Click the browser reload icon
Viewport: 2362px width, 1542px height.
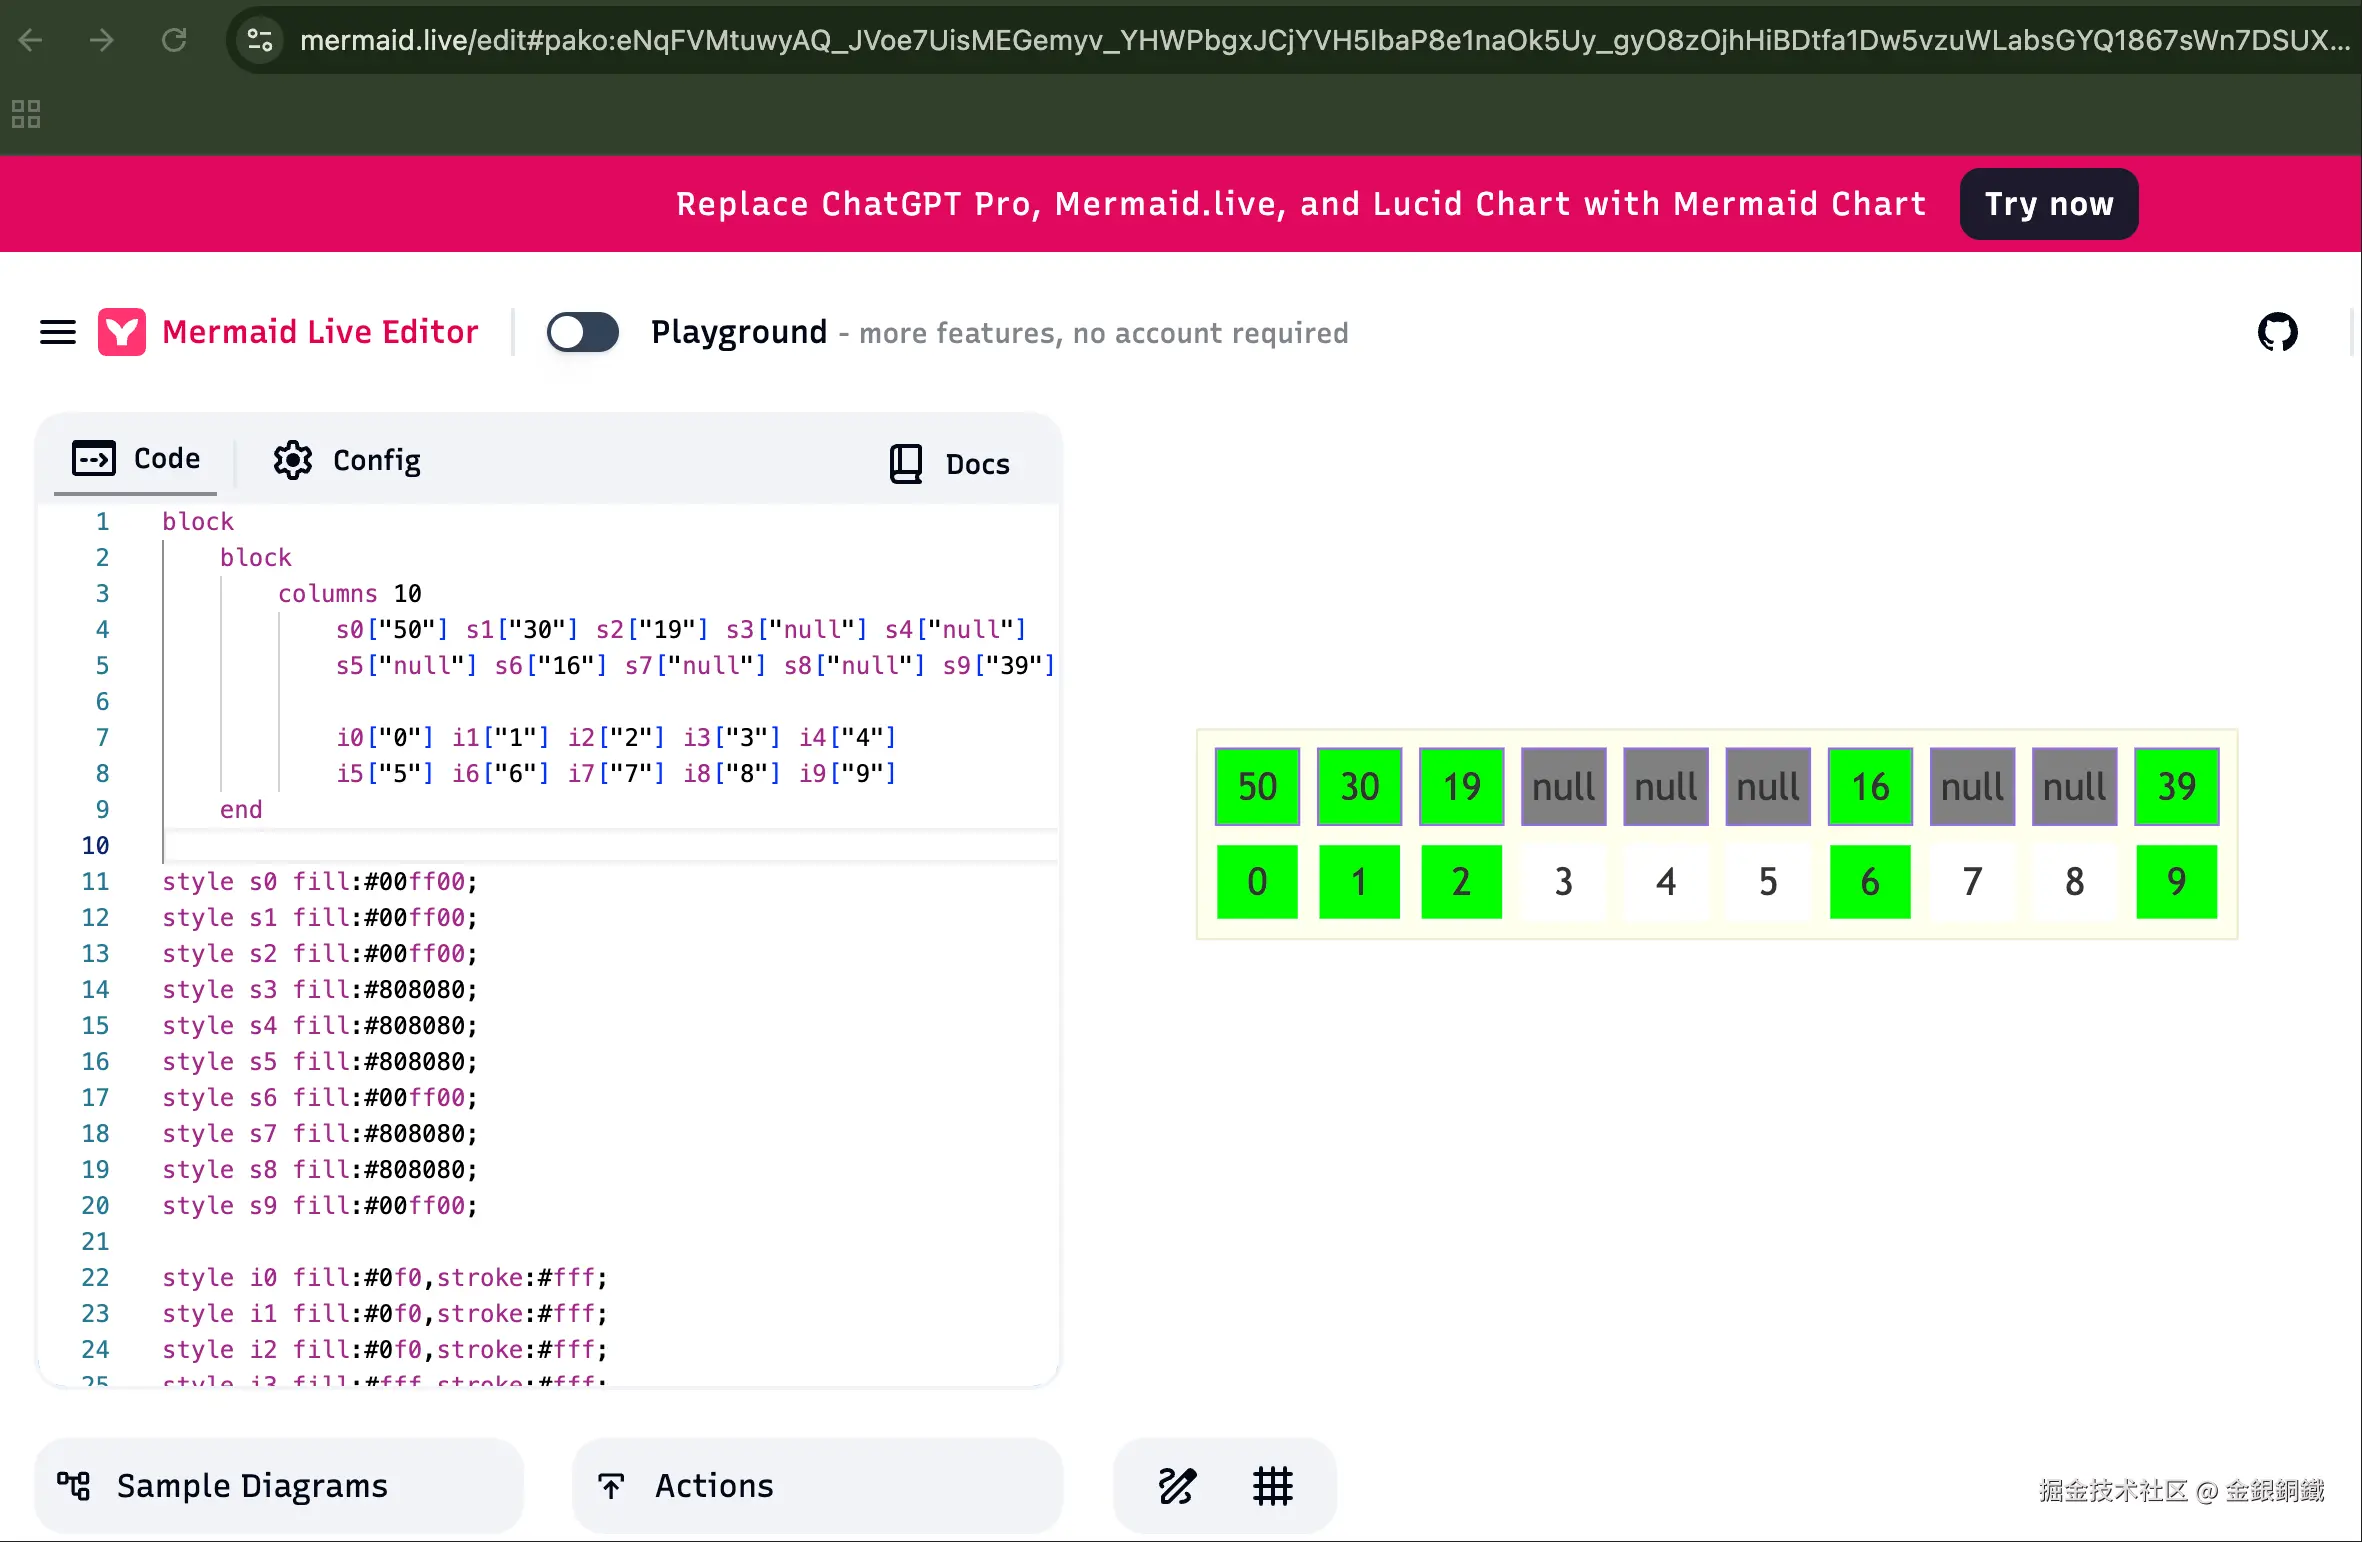174,40
